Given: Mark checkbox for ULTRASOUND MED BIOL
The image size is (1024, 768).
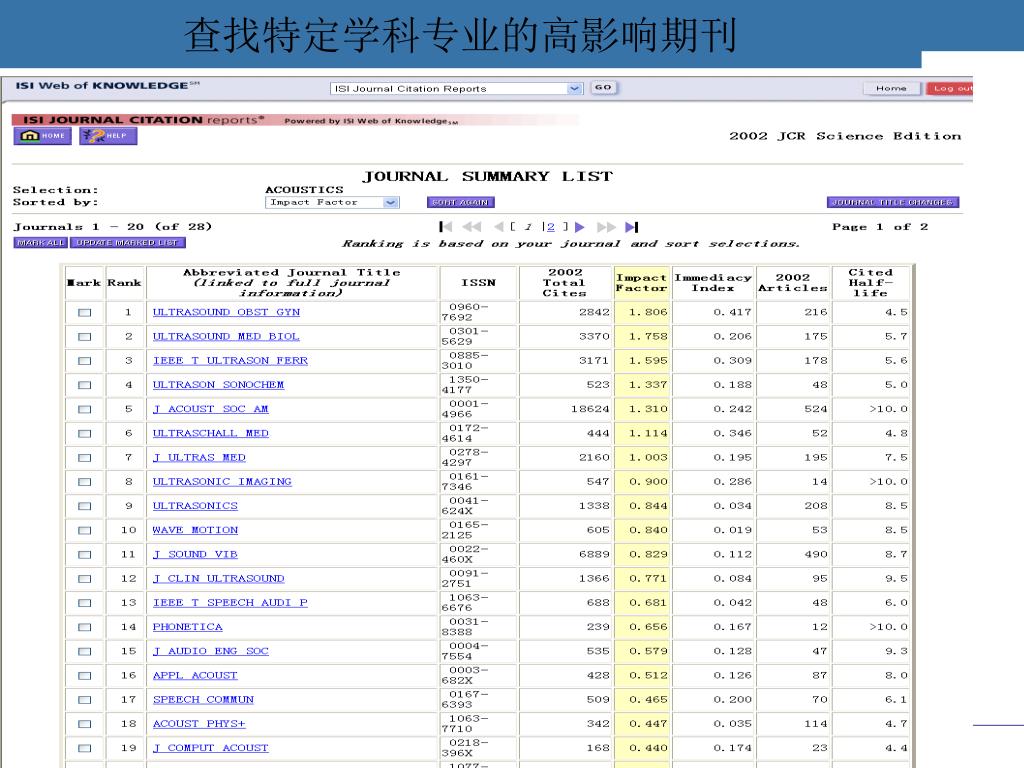Looking at the screenshot, I should (85, 336).
